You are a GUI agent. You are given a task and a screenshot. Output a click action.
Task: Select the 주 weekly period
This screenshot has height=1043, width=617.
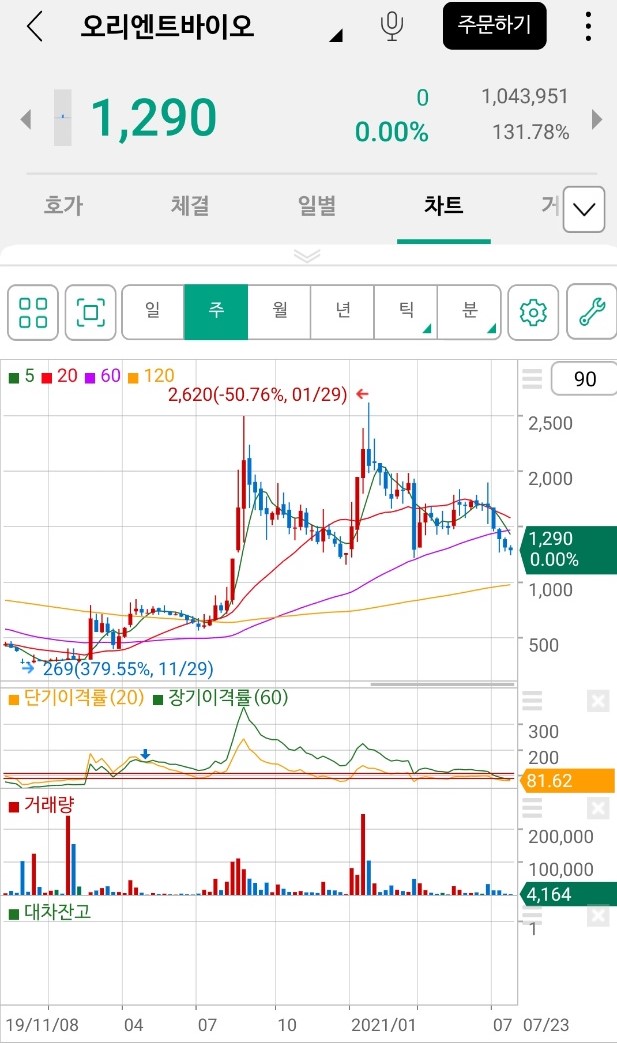216,312
